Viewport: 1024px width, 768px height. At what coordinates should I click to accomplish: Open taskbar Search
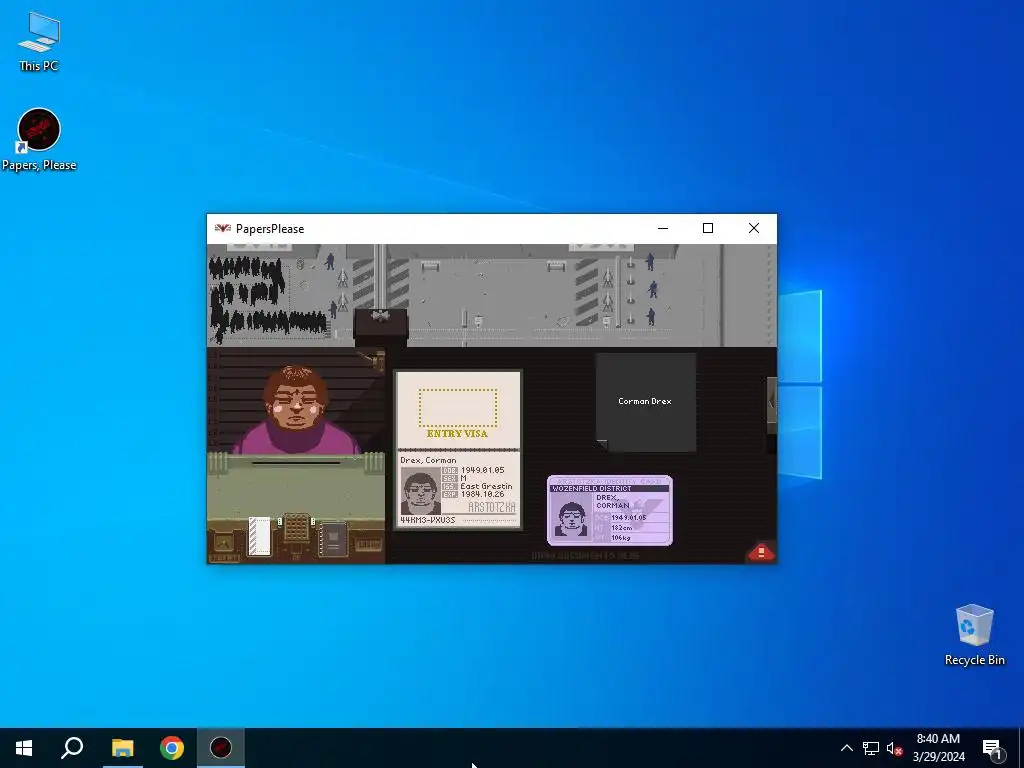point(72,748)
